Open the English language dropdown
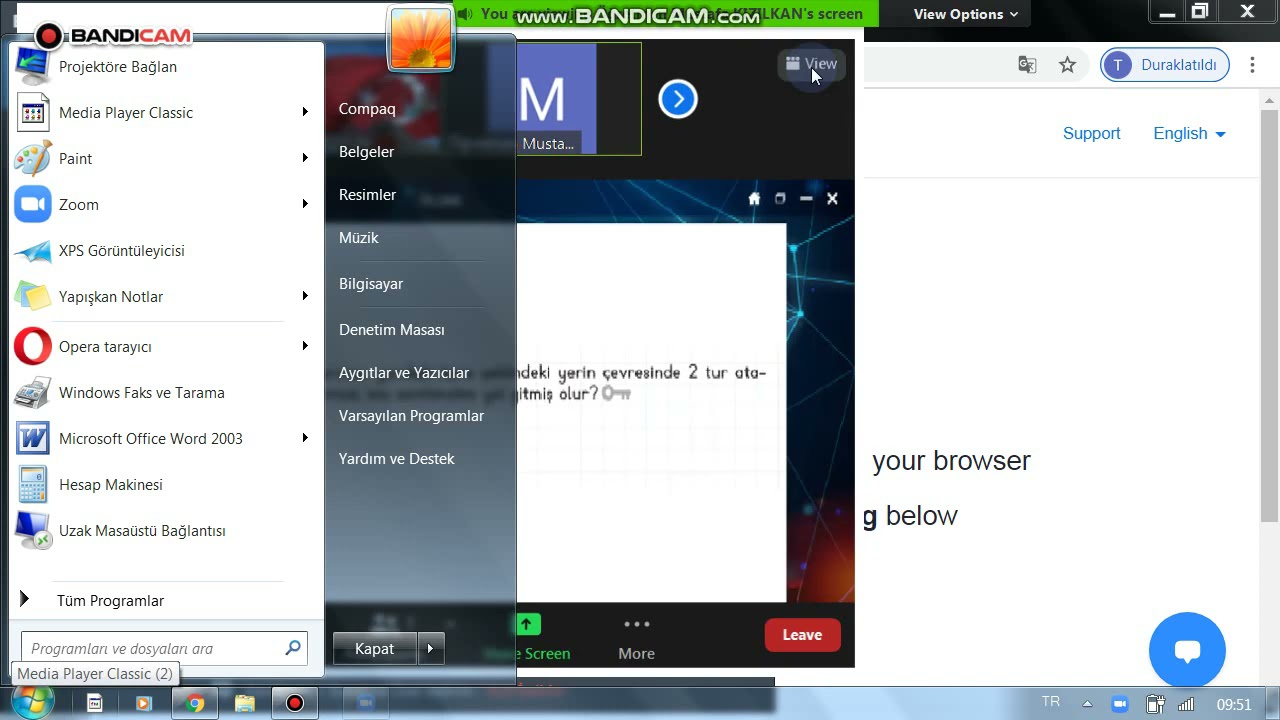Screen dimensions: 1280x720 (1189, 134)
